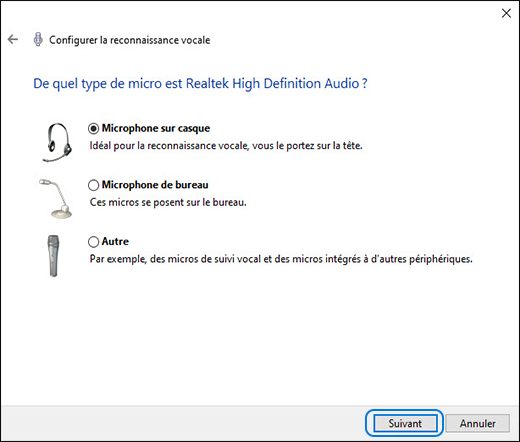Go back with the arrow icon
Viewport: 520px width, 442px height.
(x=13, y=40)
